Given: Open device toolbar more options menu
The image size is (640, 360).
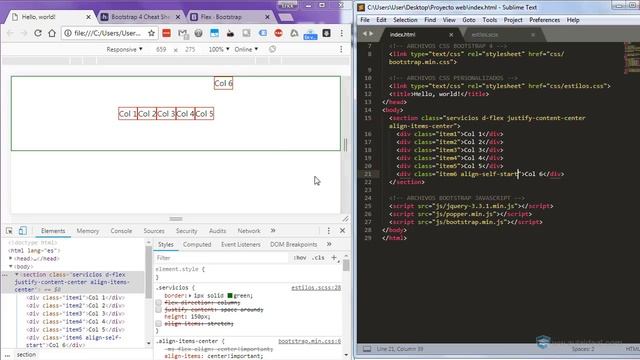Looking at the screenshot, I should tap(341, 49).
